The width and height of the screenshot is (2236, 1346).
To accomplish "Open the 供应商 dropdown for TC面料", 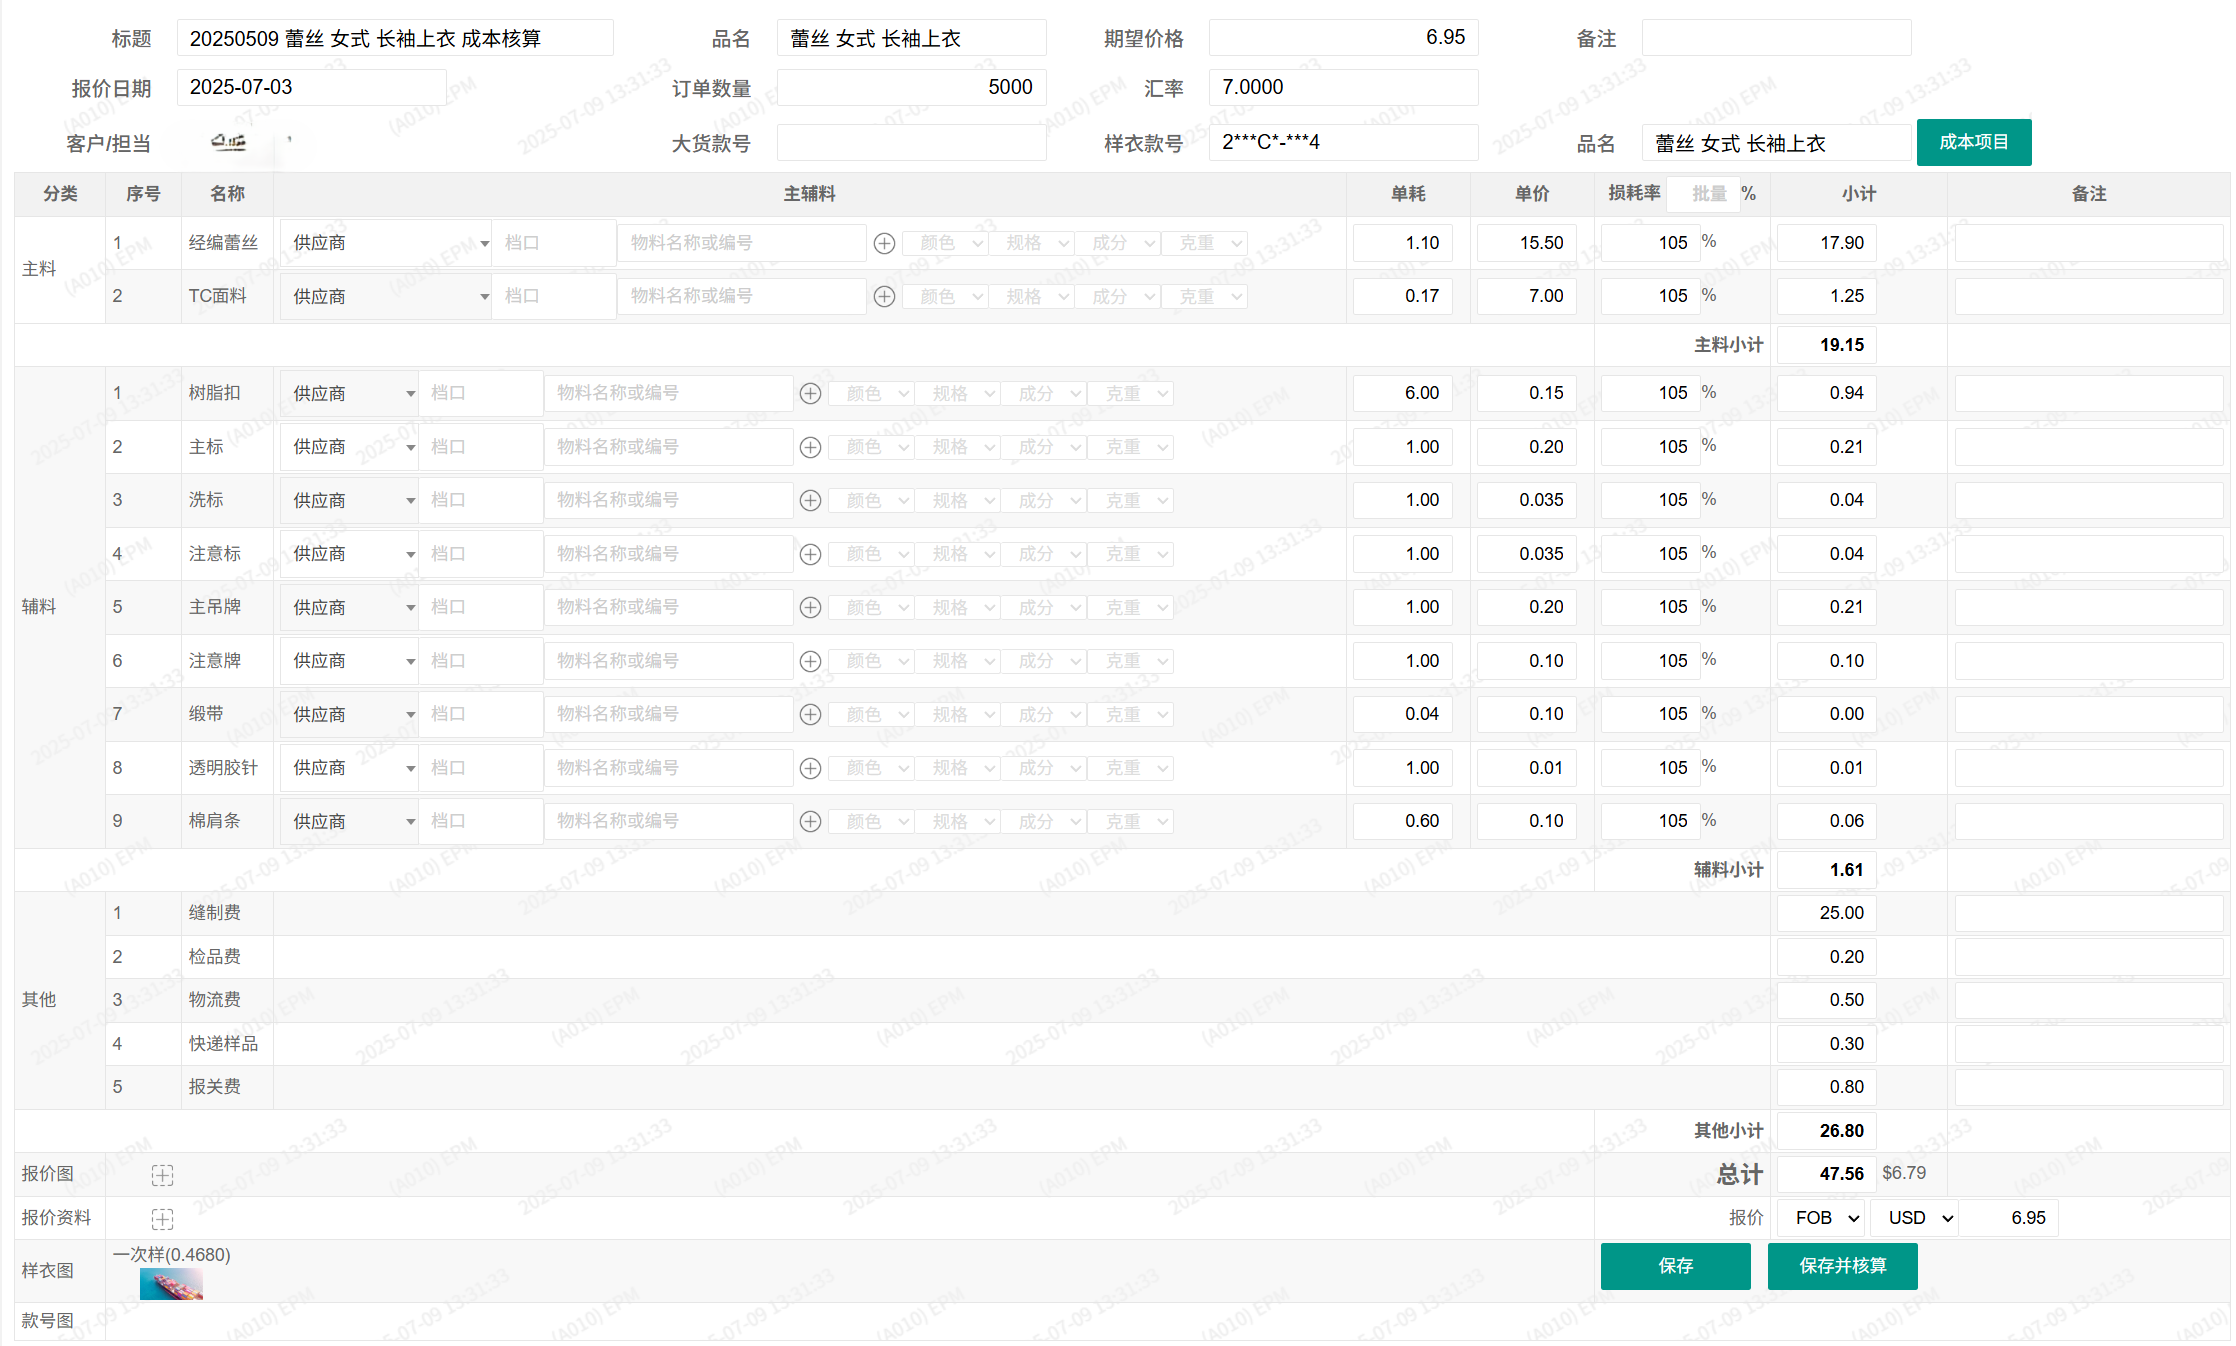I will point(386,296).
